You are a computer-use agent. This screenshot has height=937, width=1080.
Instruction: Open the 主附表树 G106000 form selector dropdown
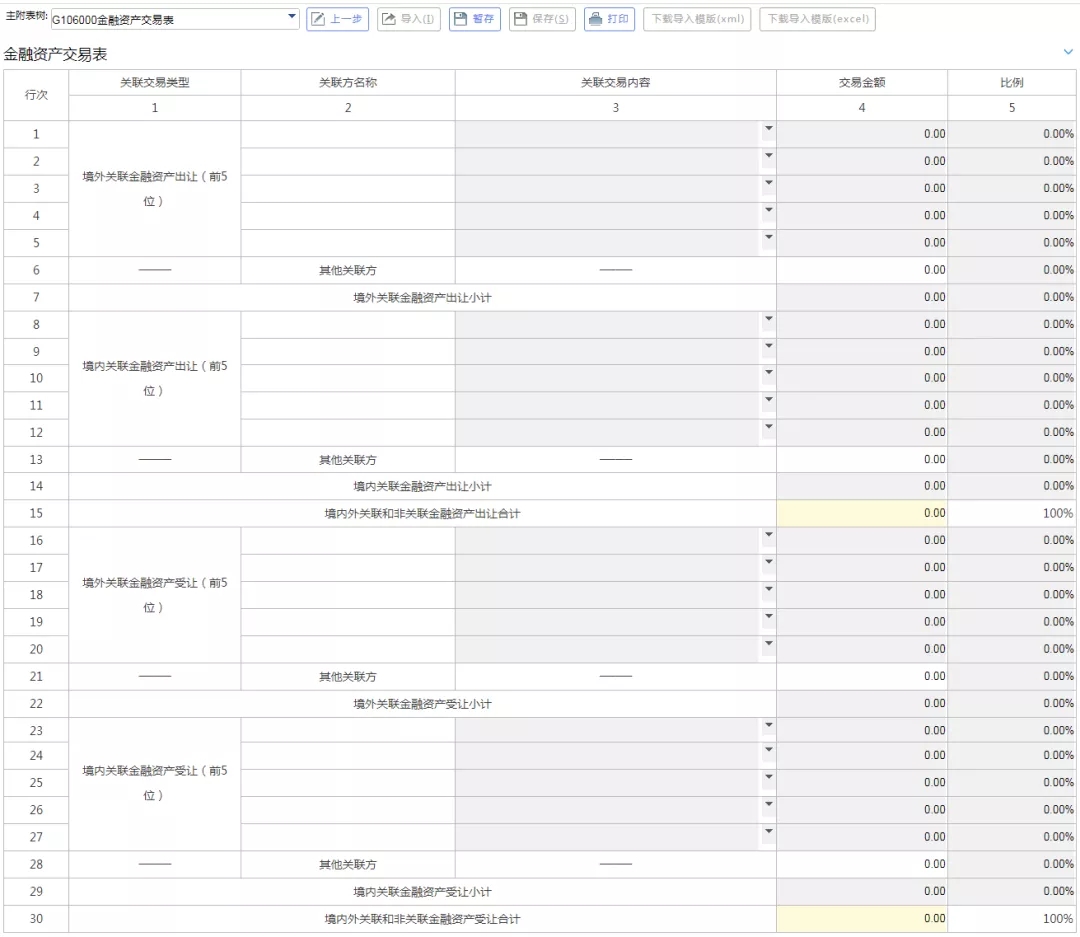tap(292, 18)
